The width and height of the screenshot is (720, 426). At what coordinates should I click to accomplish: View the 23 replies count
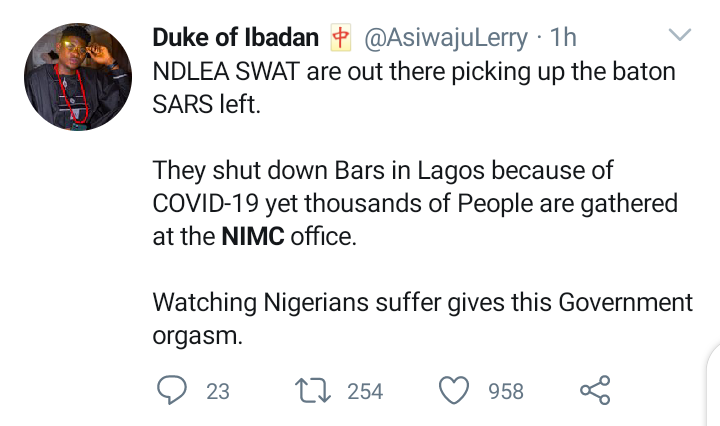click(x=217, y=391)
